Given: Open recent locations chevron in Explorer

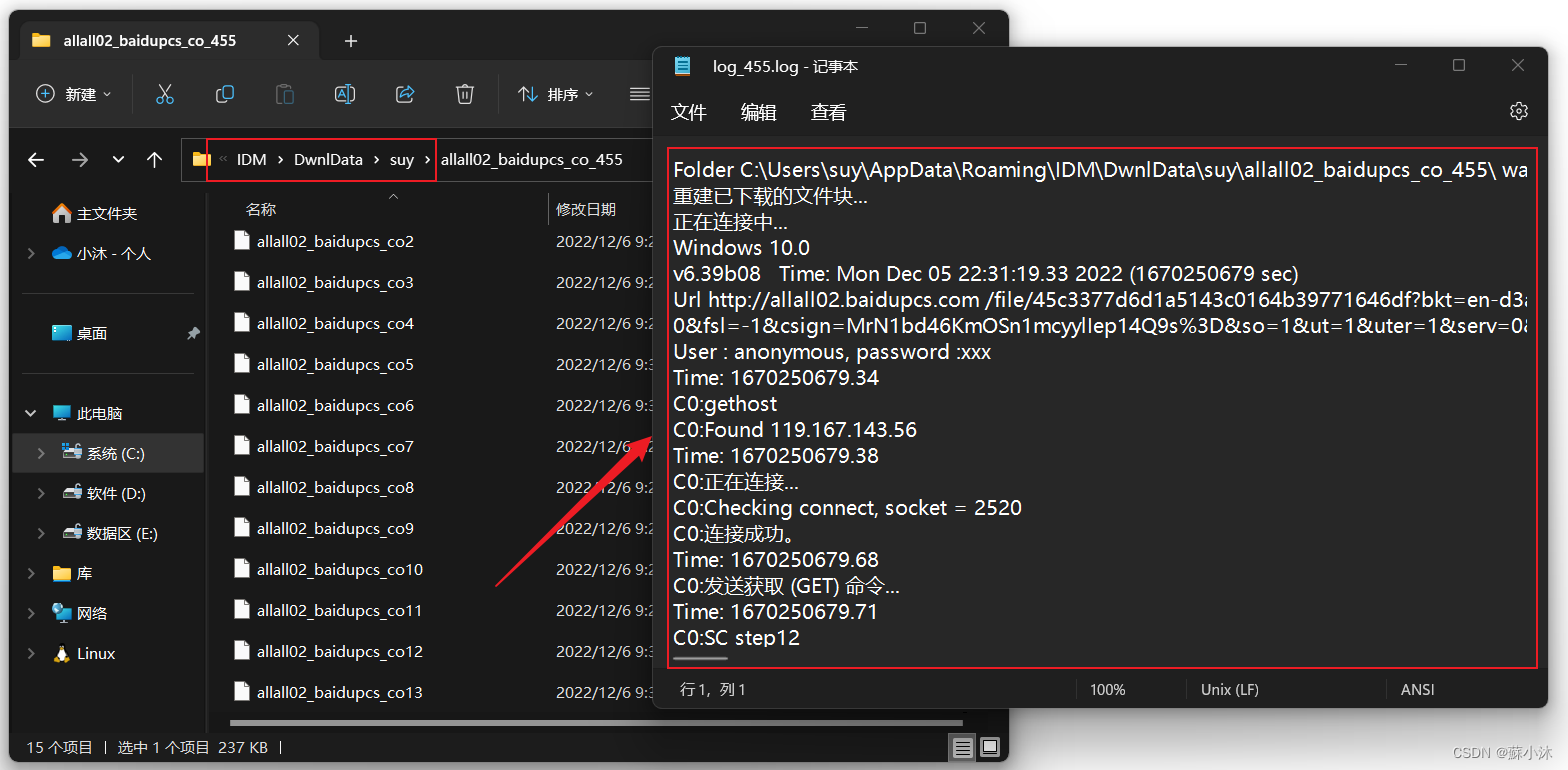Looking at the screenshot, I should [x=119, y=159].
